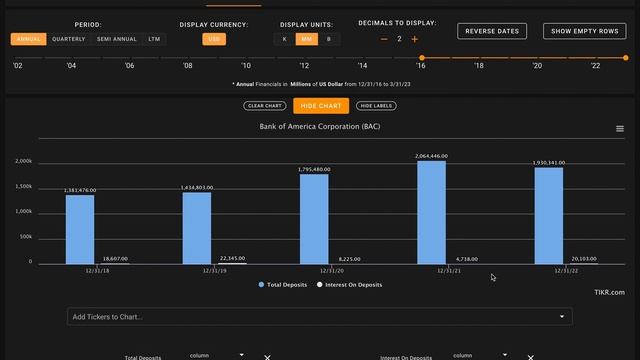640x360 pixels.
Task: Switch period to LTM
Action: pos(154,39)
